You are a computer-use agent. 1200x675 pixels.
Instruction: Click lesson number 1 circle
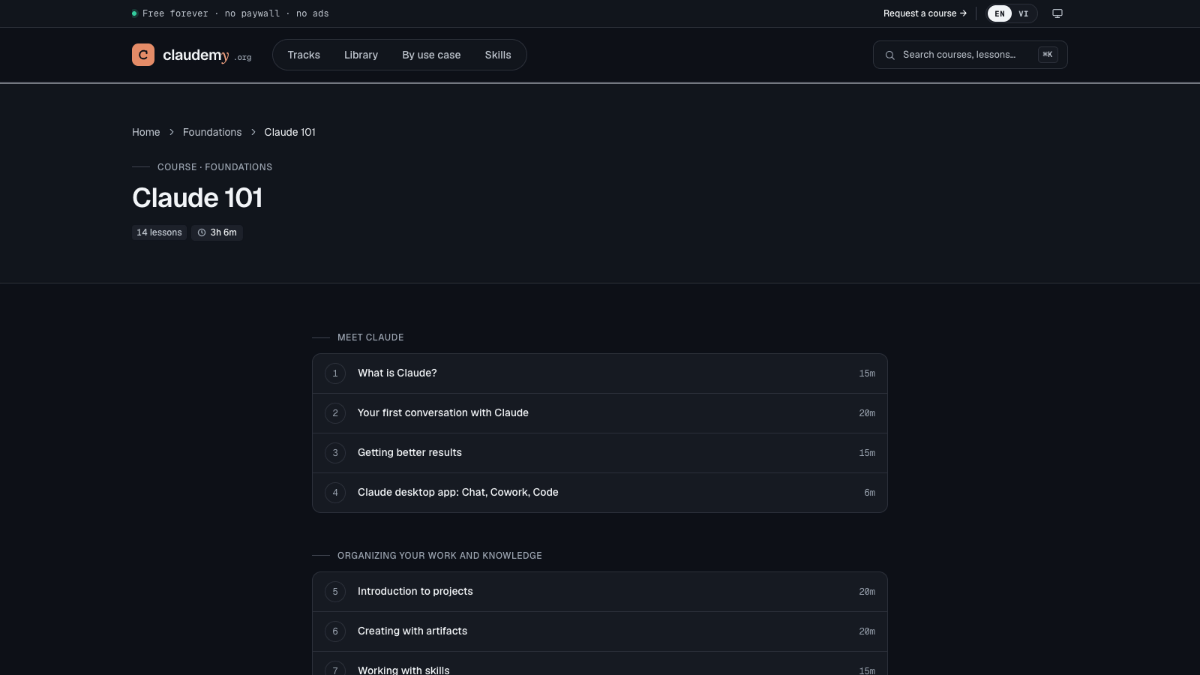[335, 373]
